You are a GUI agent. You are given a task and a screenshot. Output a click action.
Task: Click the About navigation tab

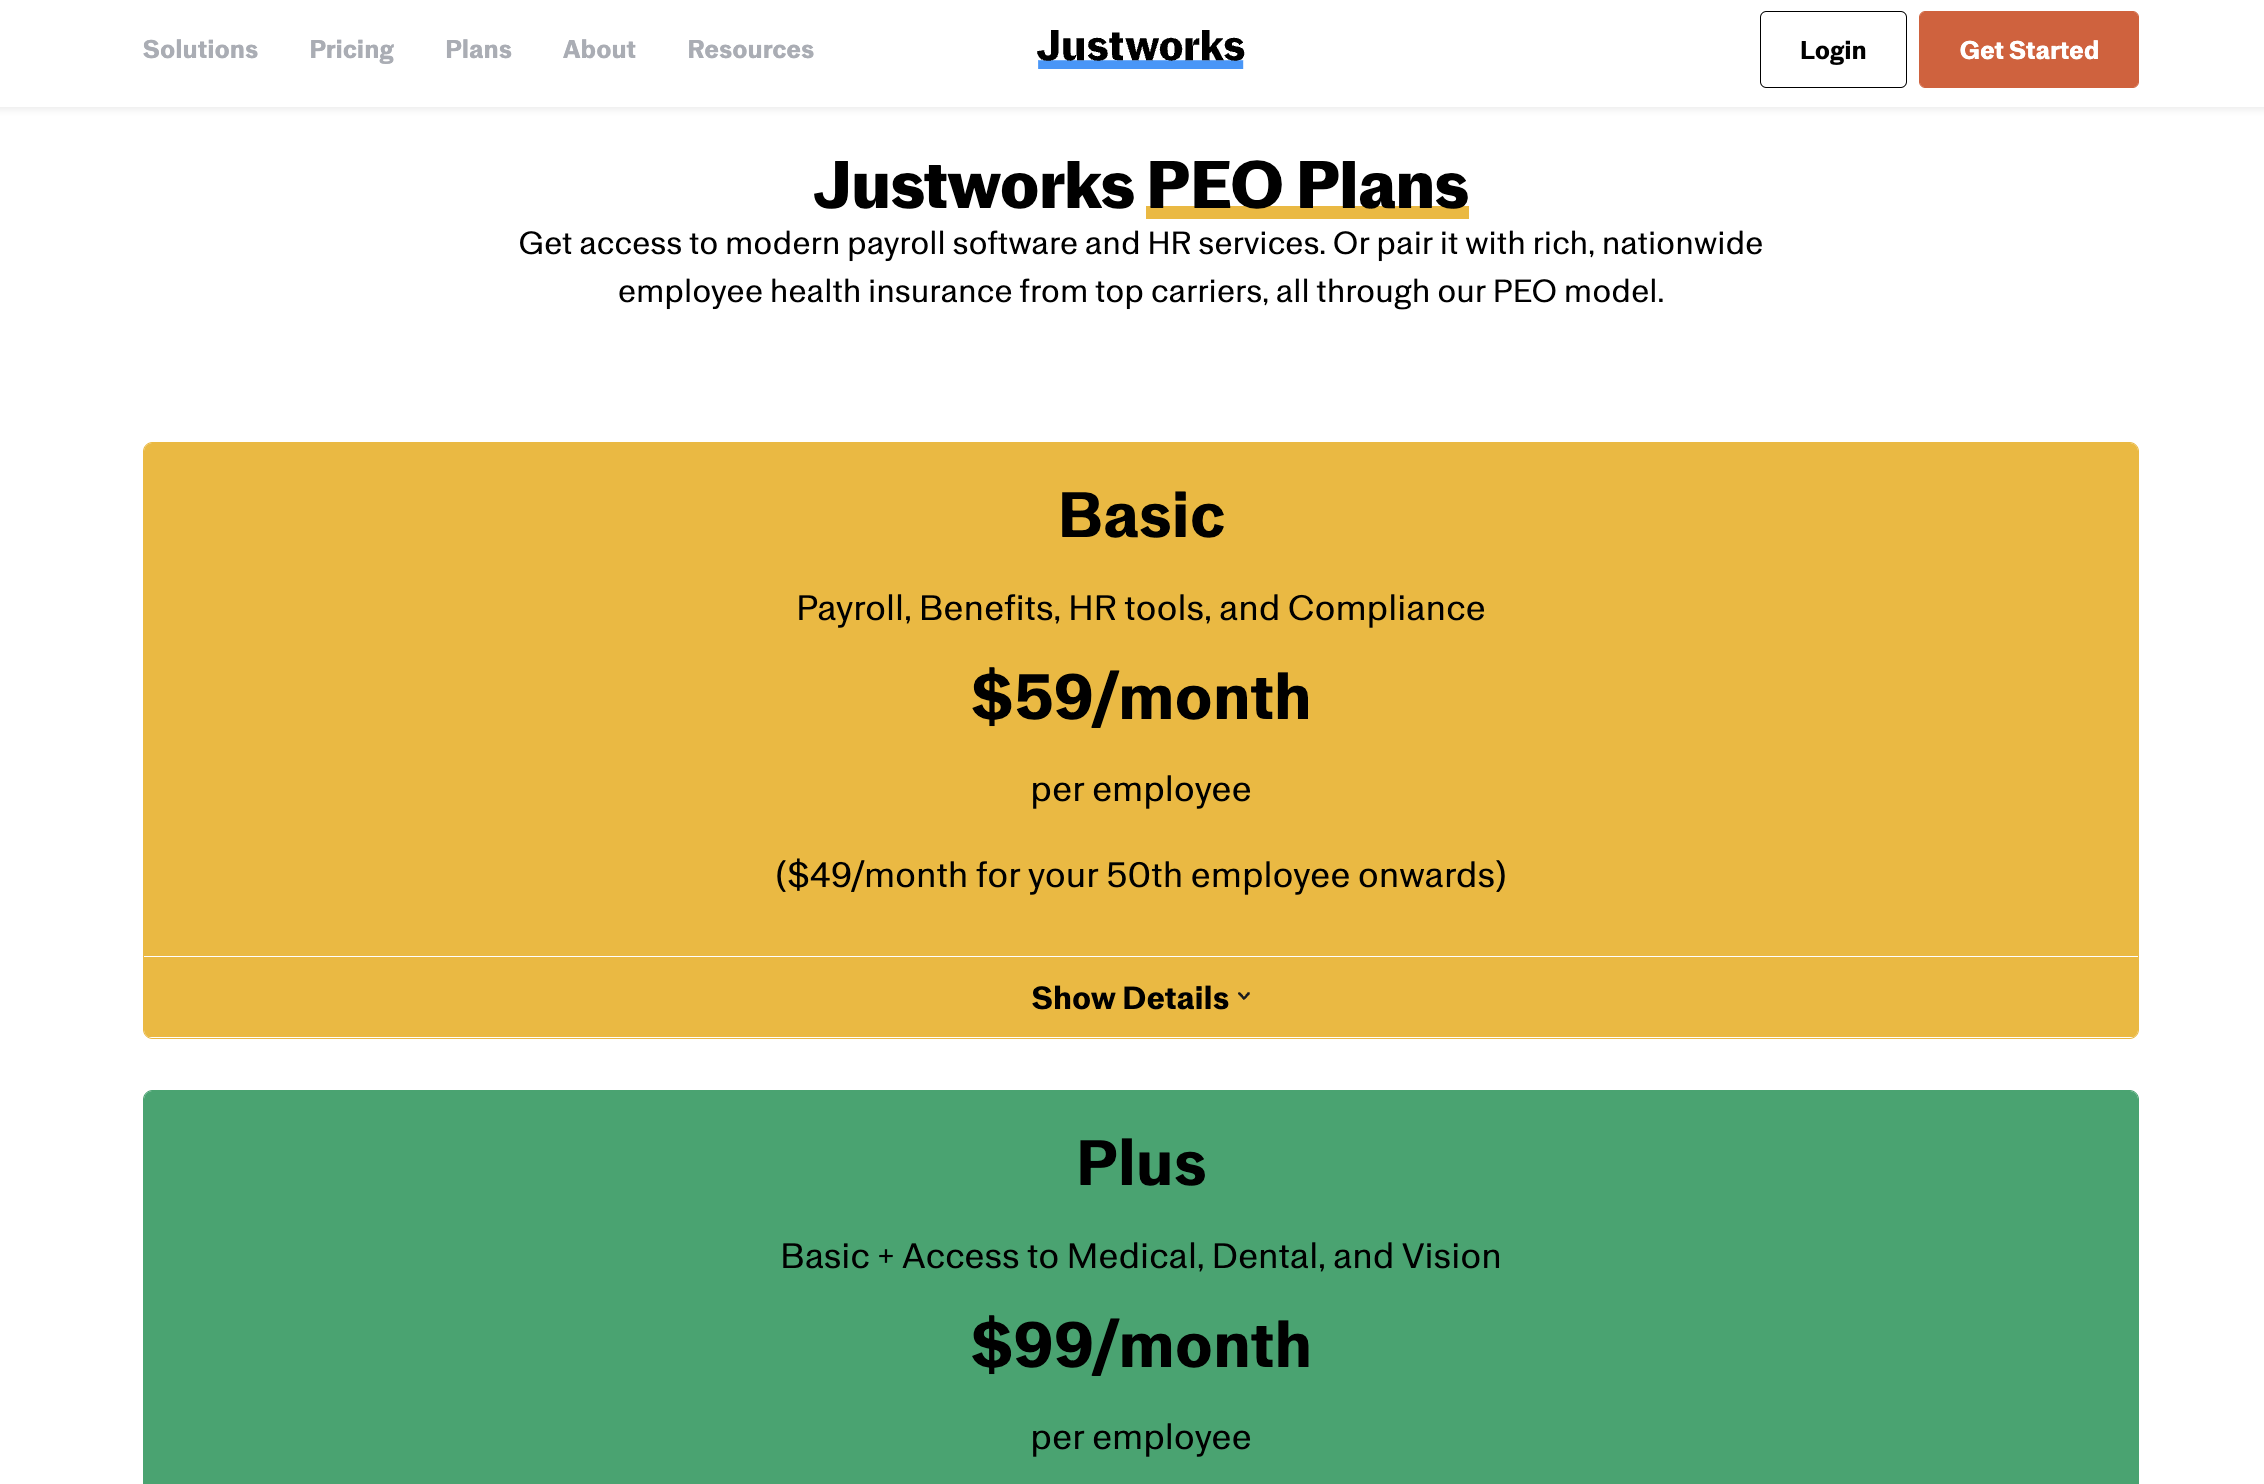[x=598, y=50]
